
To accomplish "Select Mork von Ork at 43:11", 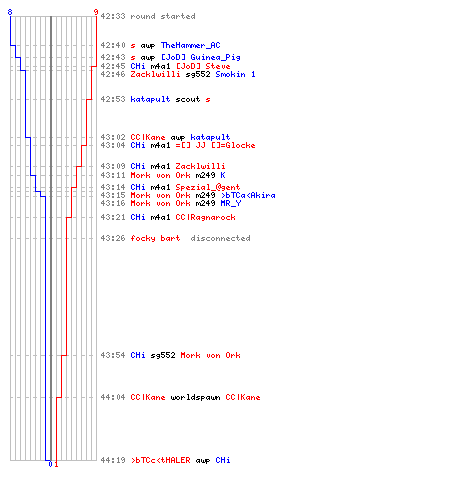I will 160,175.
